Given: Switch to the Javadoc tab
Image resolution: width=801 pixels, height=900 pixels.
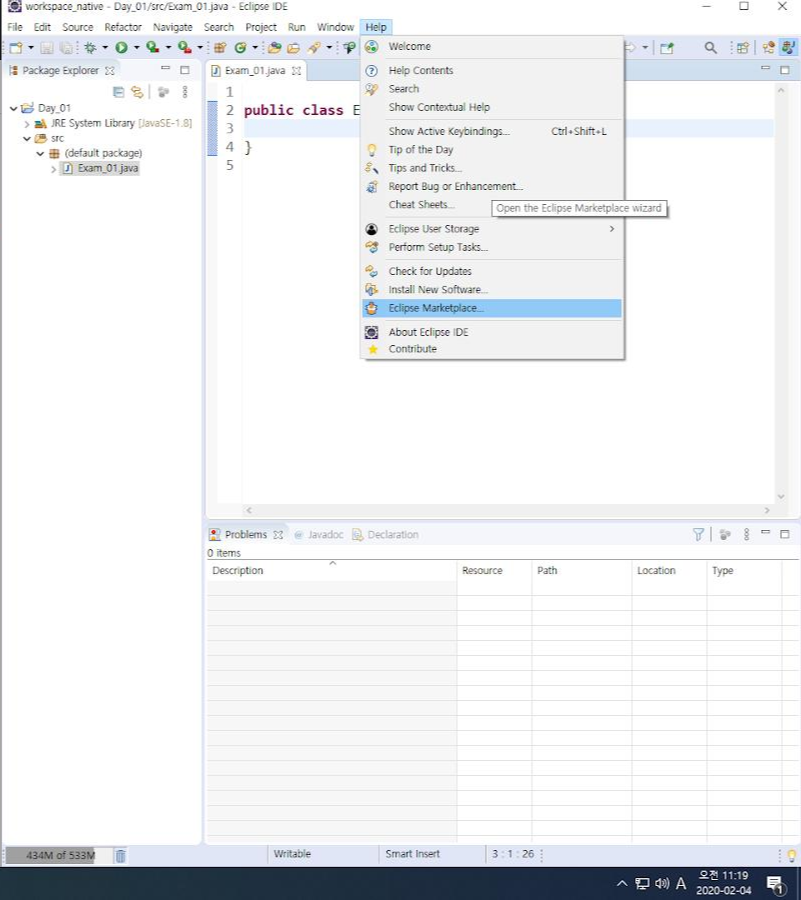Looking at the screenshot, I should click(x=319, y=534).
